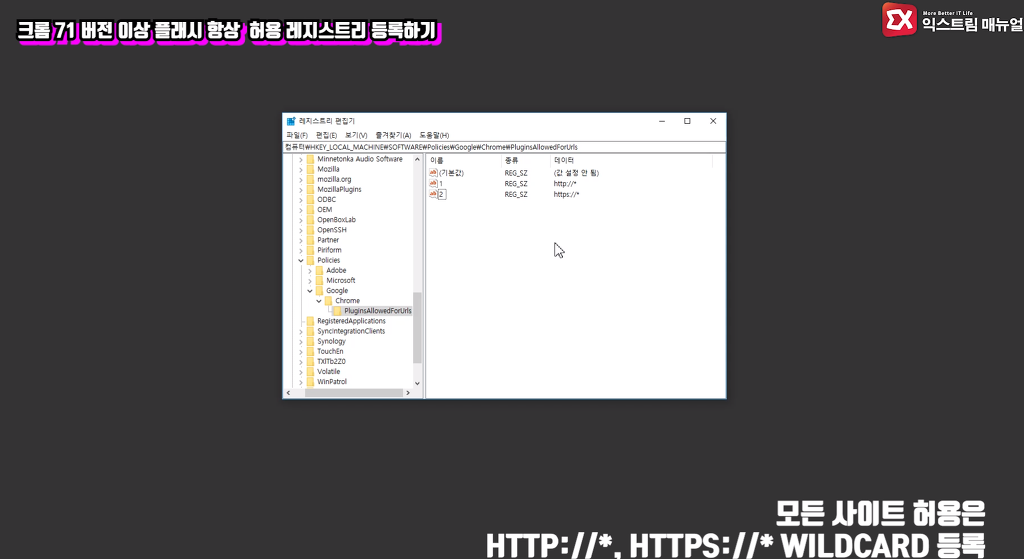Expand the Mozilla key

301,169
